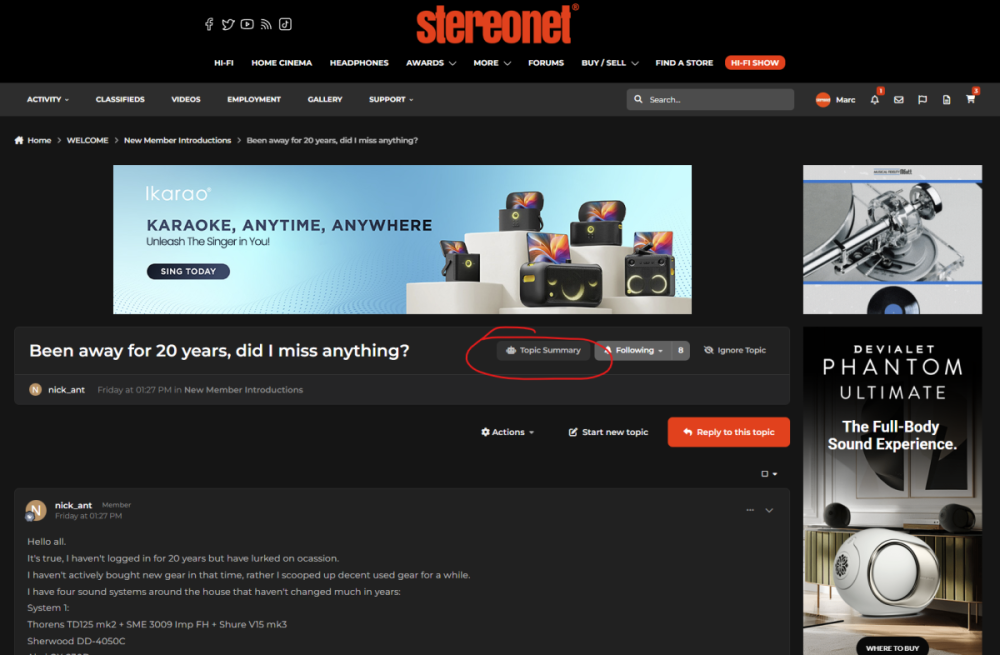This screenshot has height=655, width=1000.
Task: Open the messages envelope icon
Action: point(898,100)
